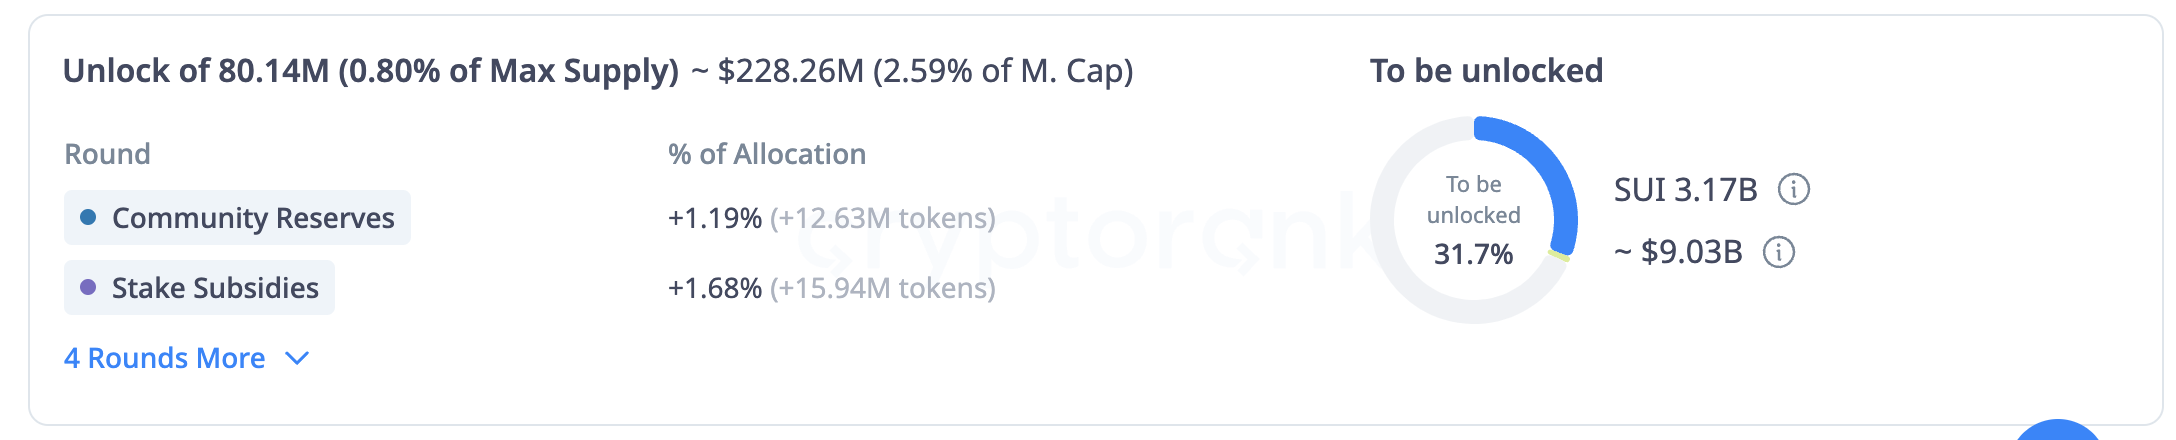
Task: Click the Round column header
Action: click(107, 154)
